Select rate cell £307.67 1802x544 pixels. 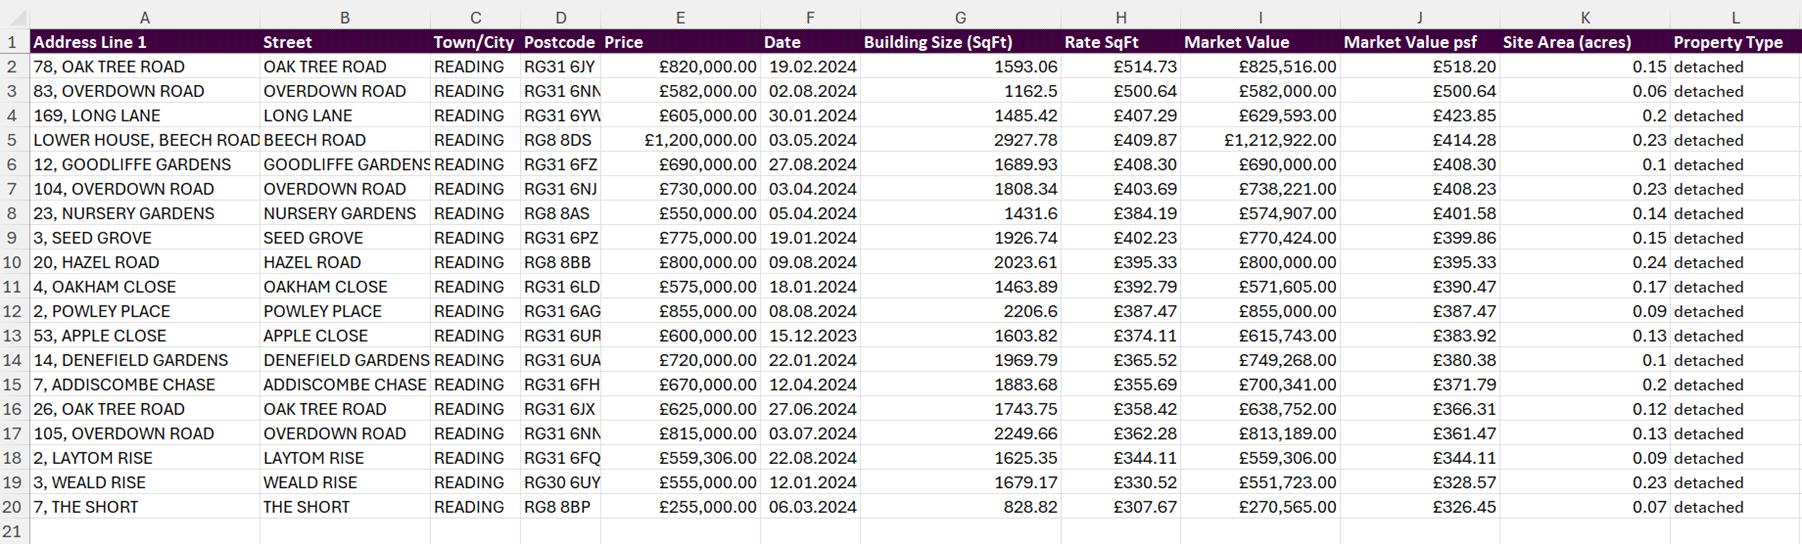(x=1120, y=507)
